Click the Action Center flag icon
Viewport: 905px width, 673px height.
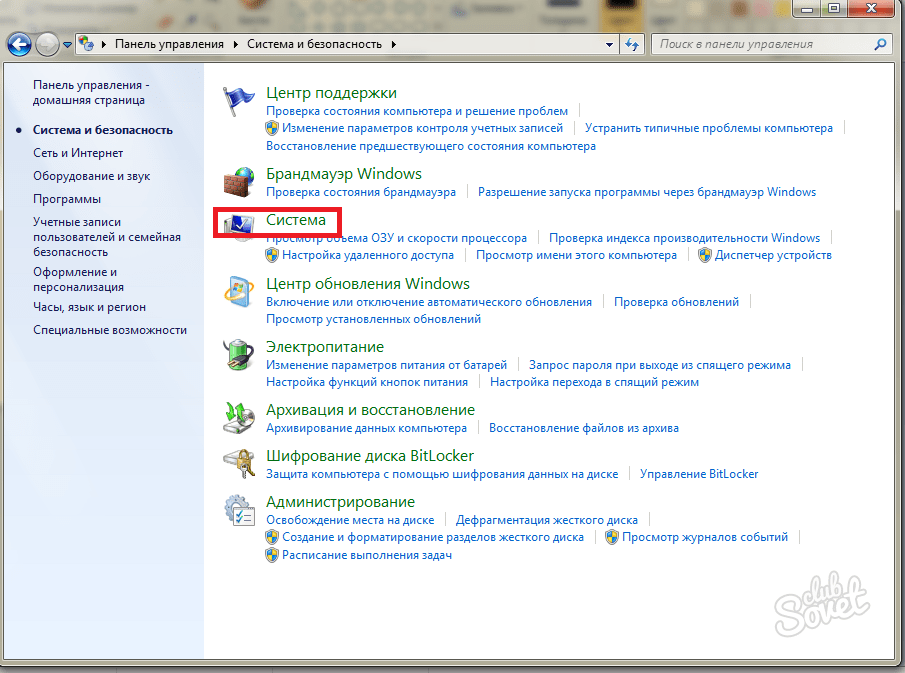(x=239, y=103)
